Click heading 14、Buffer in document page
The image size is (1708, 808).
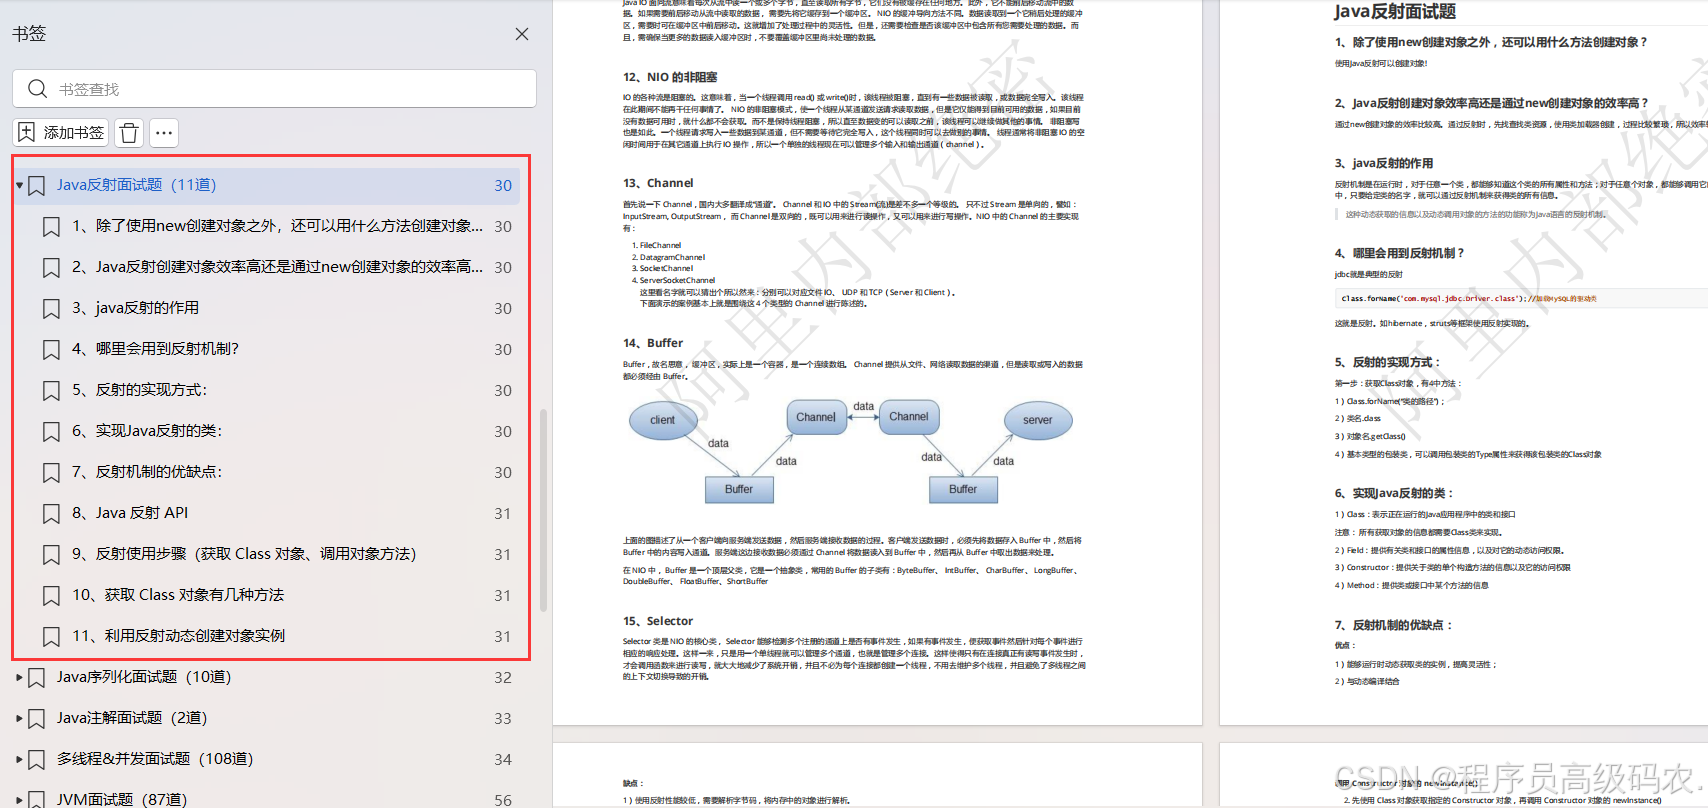653,343
